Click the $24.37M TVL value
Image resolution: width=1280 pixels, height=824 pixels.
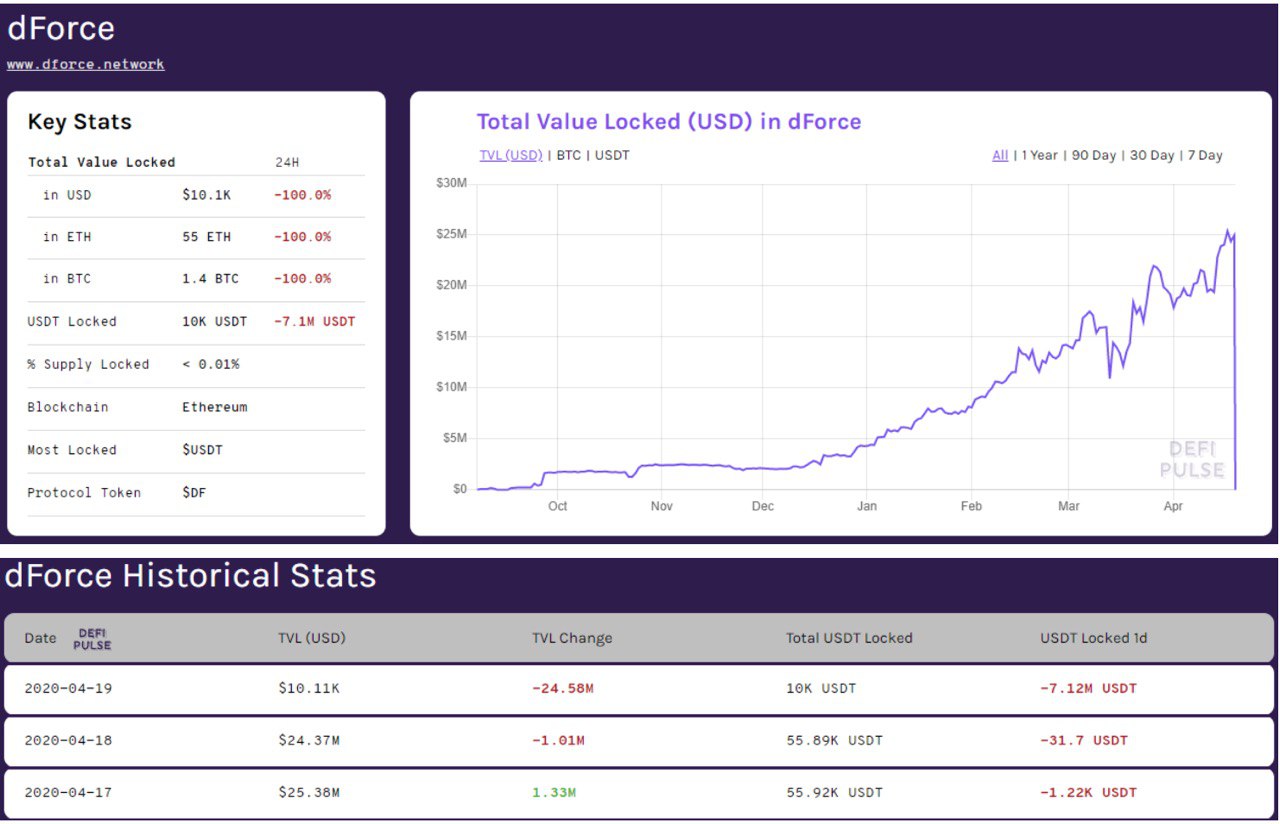[x=309, y=740]
